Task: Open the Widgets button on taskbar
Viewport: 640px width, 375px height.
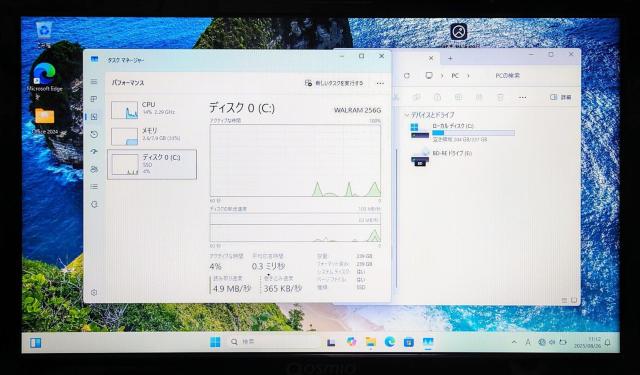Action: click(x=36, y=343)
